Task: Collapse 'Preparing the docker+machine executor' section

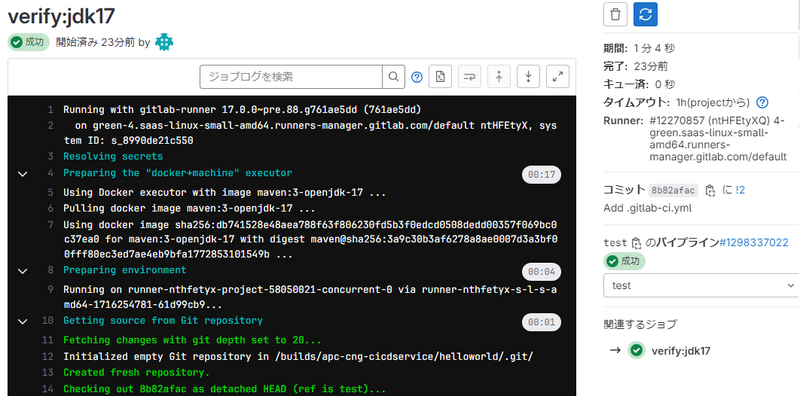Action: click(x=22, y=174)
